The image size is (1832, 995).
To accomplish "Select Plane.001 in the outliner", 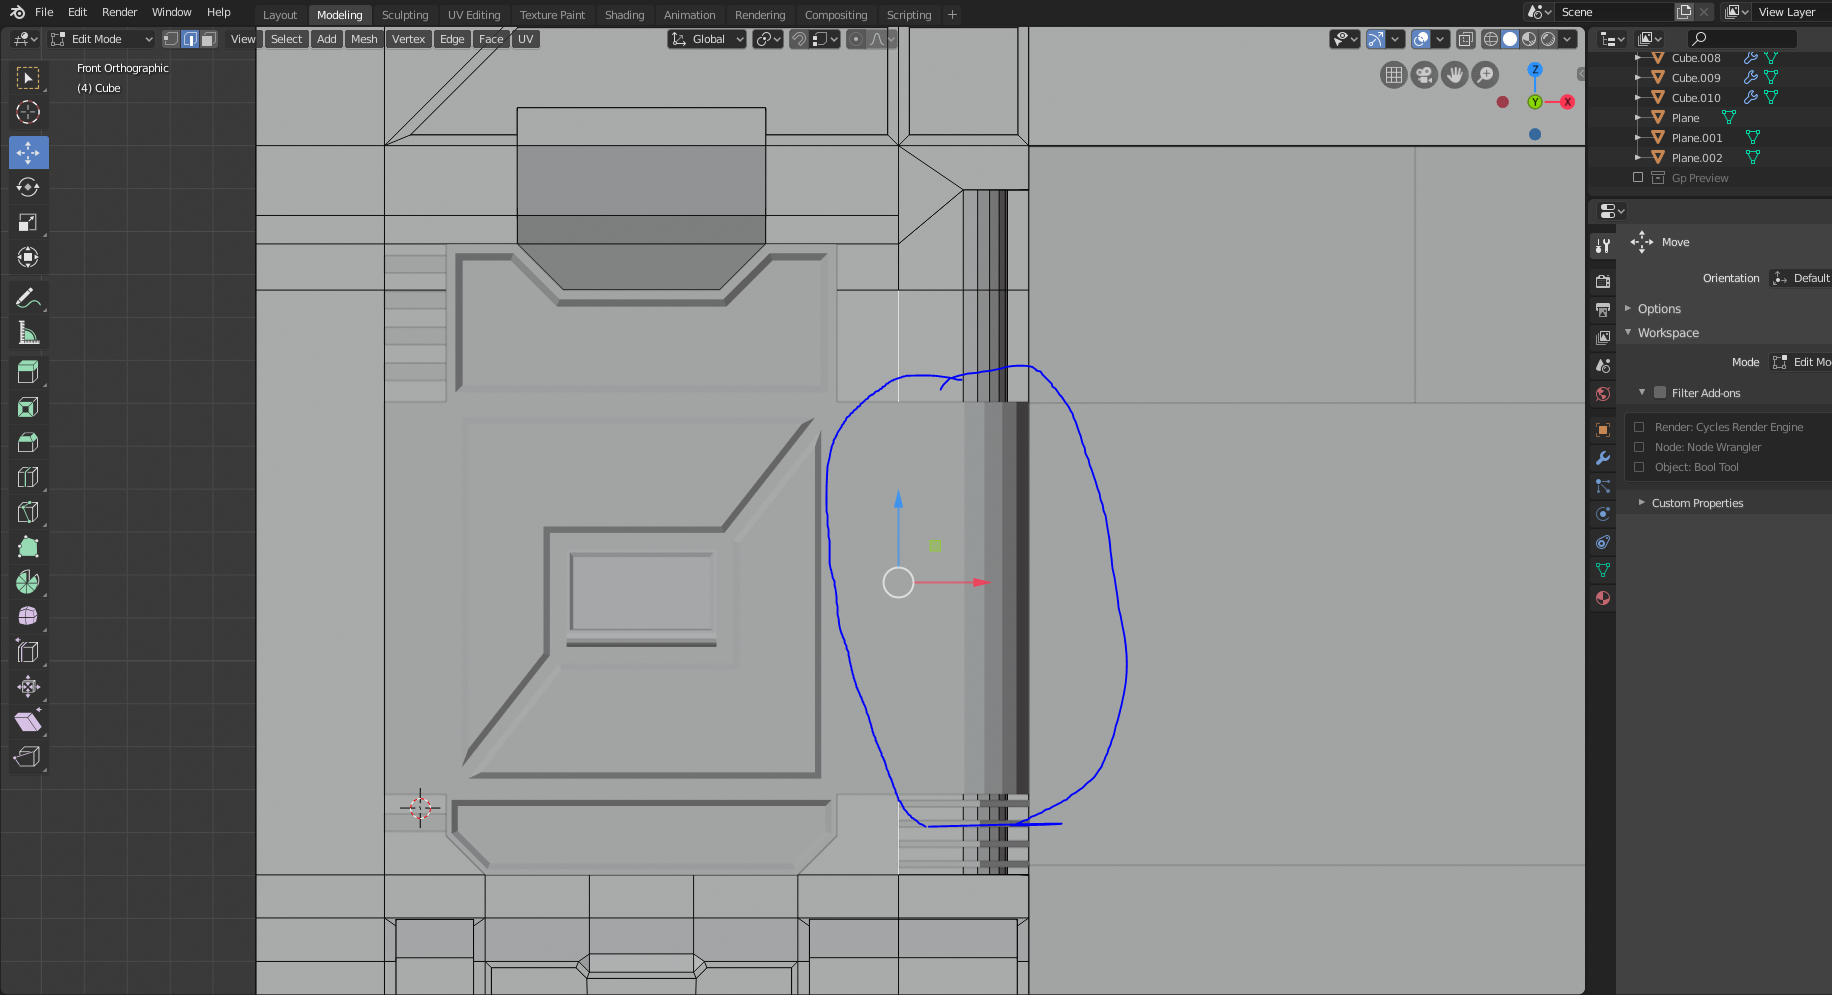I will [1697, 138].
